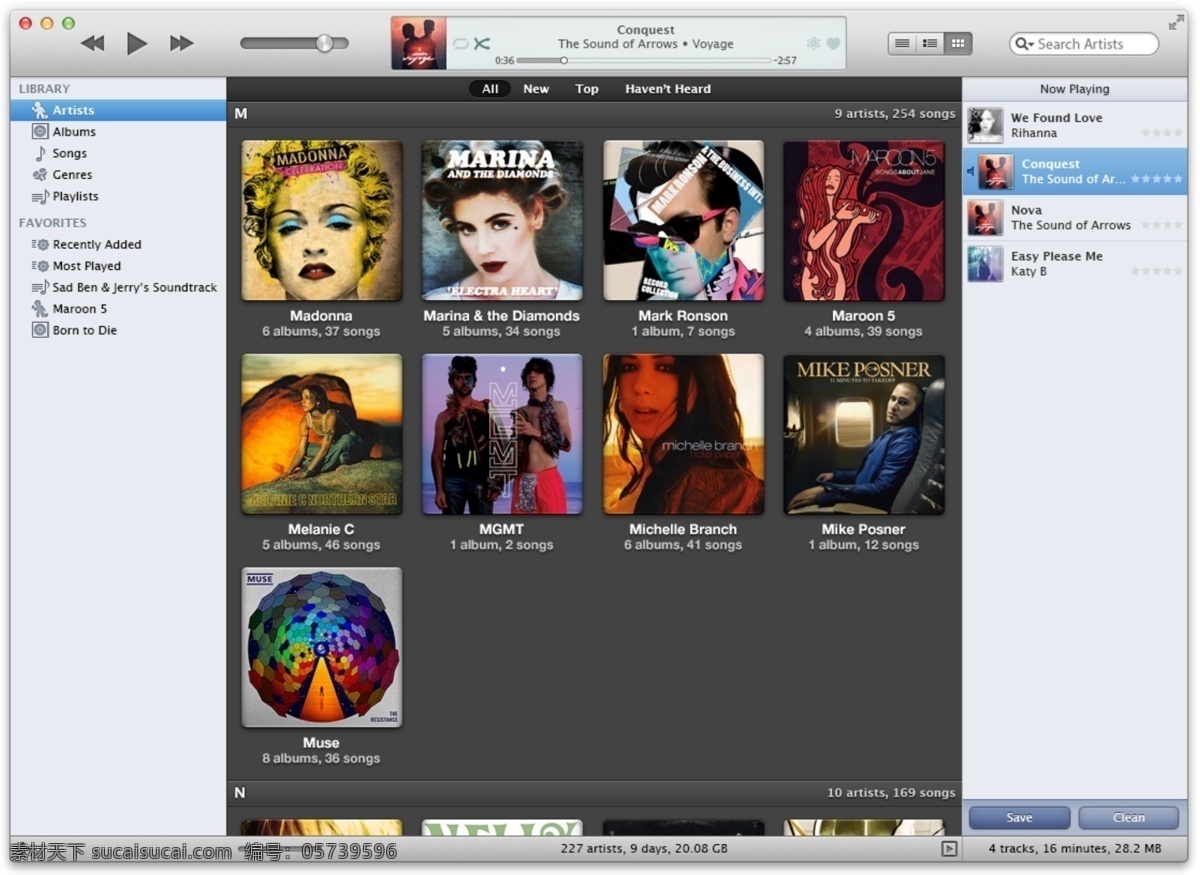Open the search scope magnifier dropdown

[x=1024, y=44]
